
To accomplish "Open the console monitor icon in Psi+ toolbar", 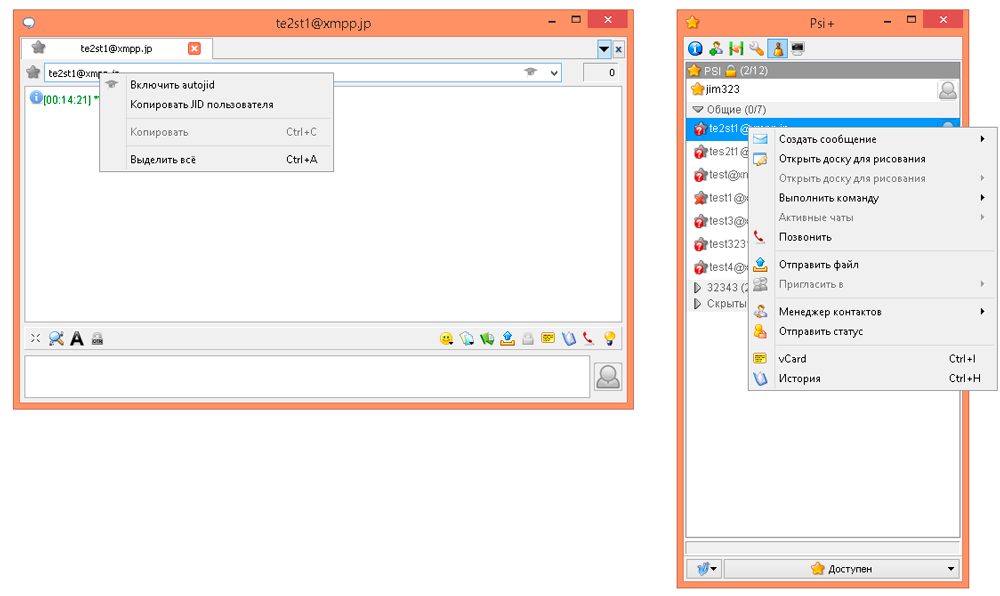I will [797, 48].
